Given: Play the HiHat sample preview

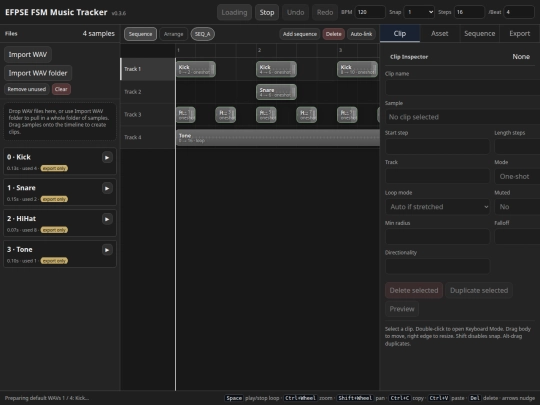Looking at the screenshot, I should point(107,219).
